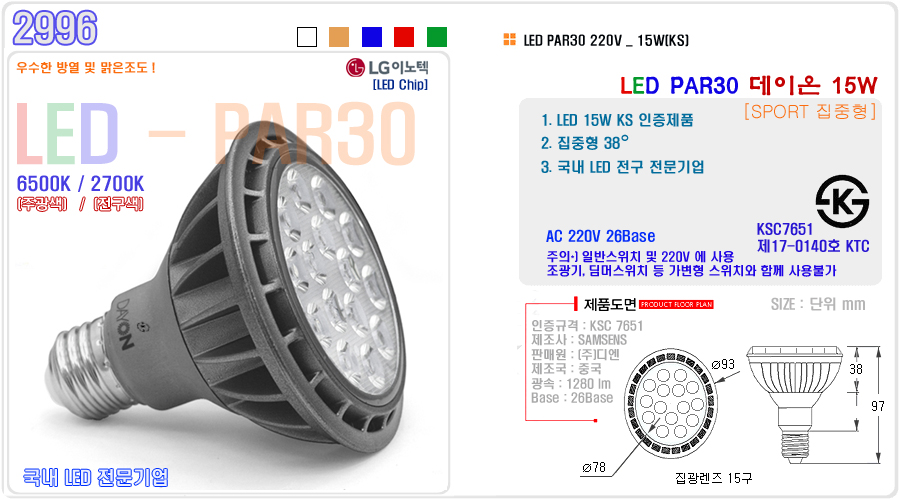
Task: Click the LG Innotek logo
Action: 387,68
